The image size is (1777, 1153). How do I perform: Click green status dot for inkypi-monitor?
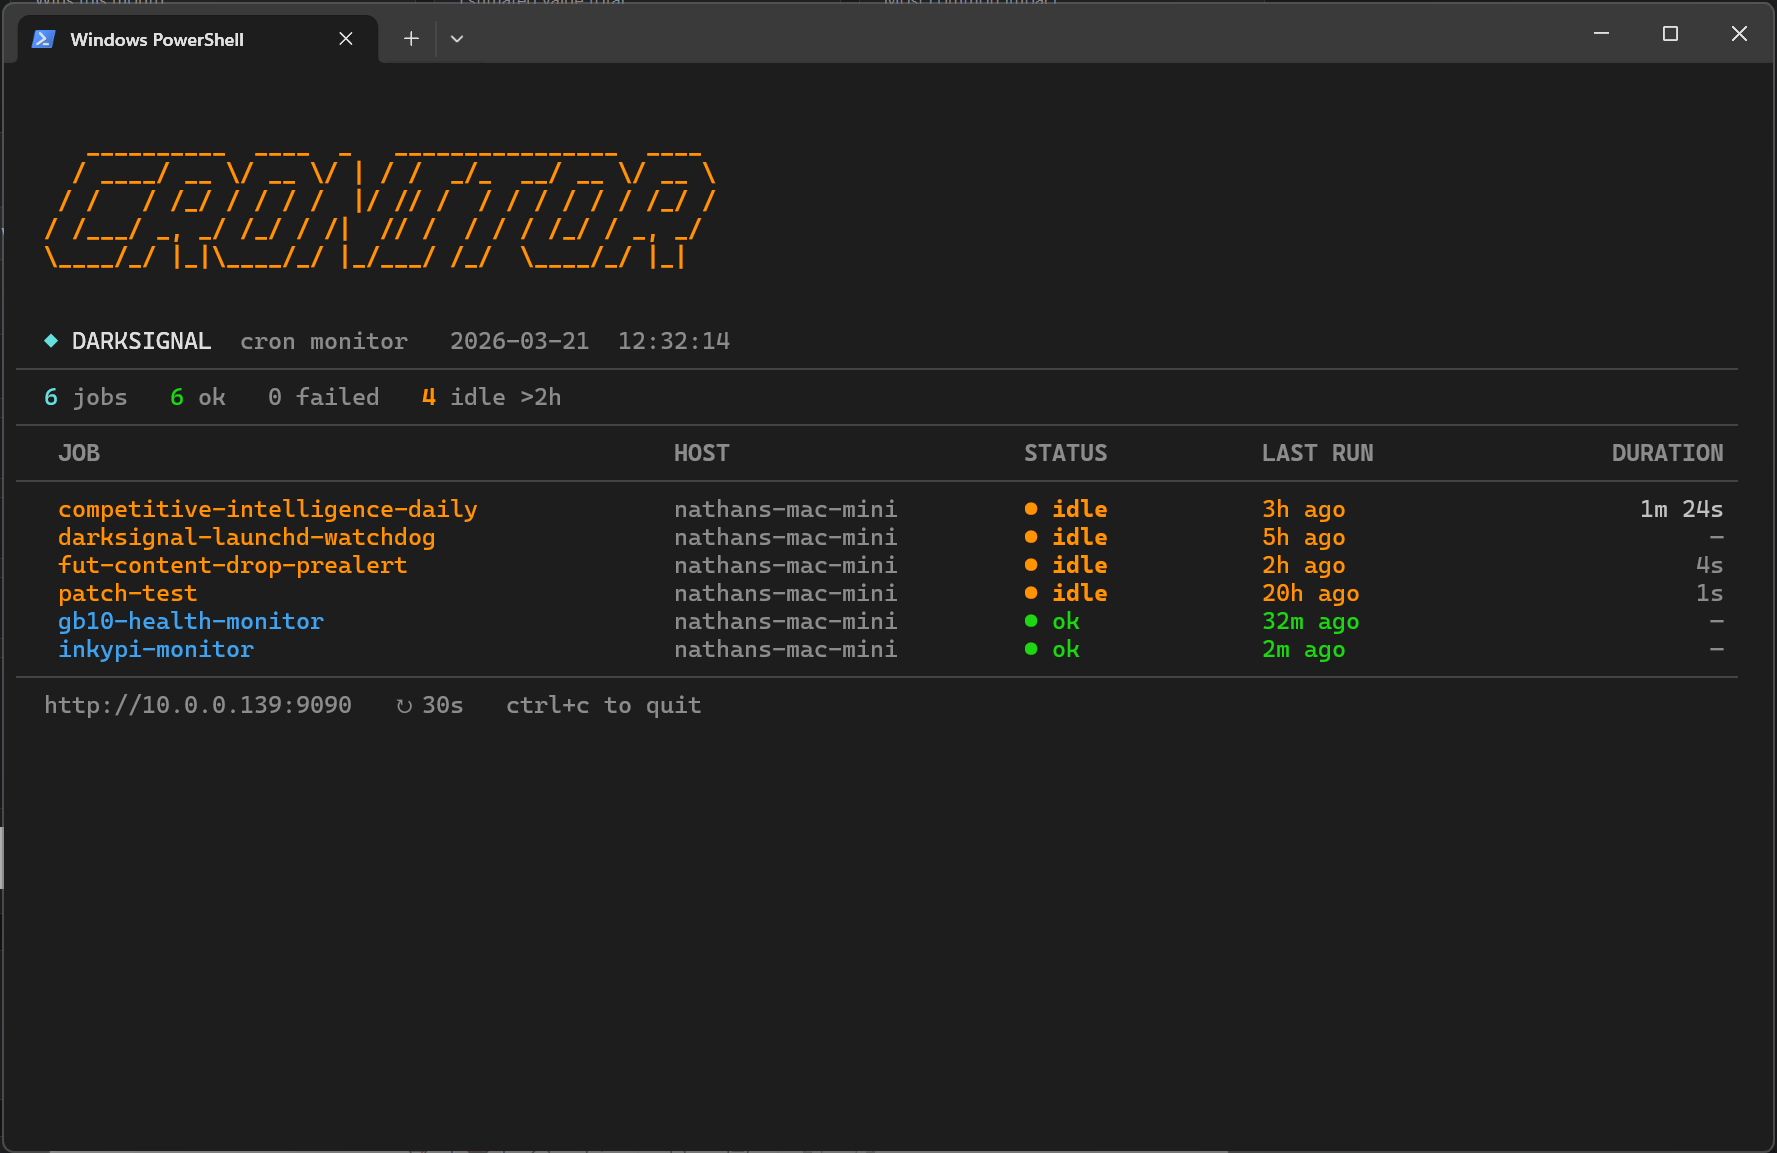coord(1031,649)
